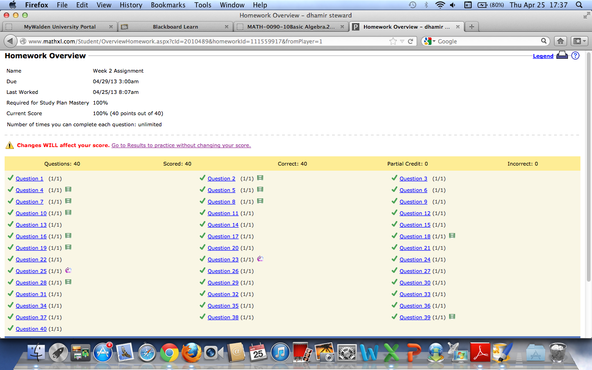Screen dimensions: 592x370
Task: Reload the page with the refresh icon
Action: [x=410, y=41]
